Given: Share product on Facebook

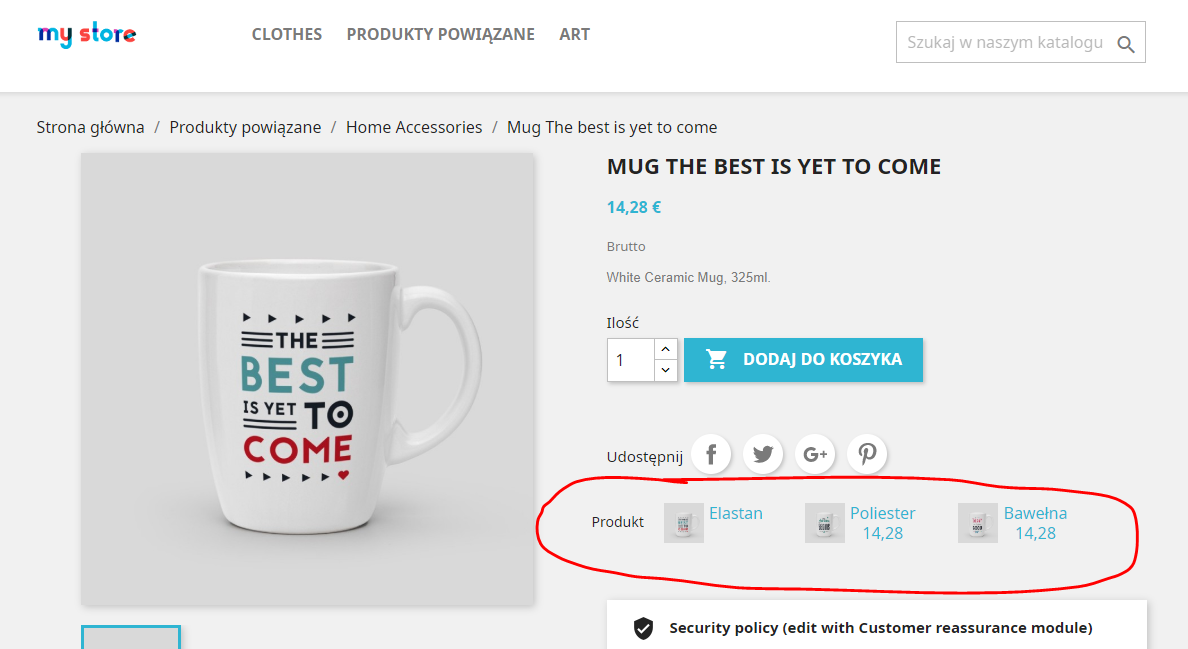Looking at the screenshot, I should [711, 455].
